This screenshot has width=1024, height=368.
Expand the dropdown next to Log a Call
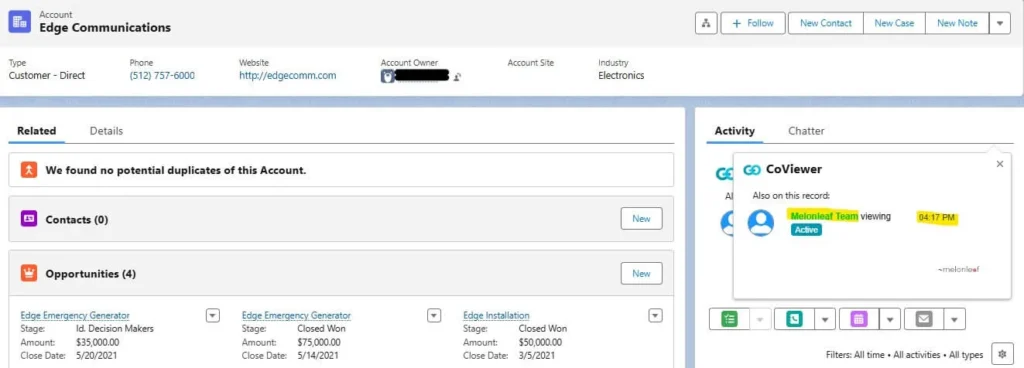825,319
